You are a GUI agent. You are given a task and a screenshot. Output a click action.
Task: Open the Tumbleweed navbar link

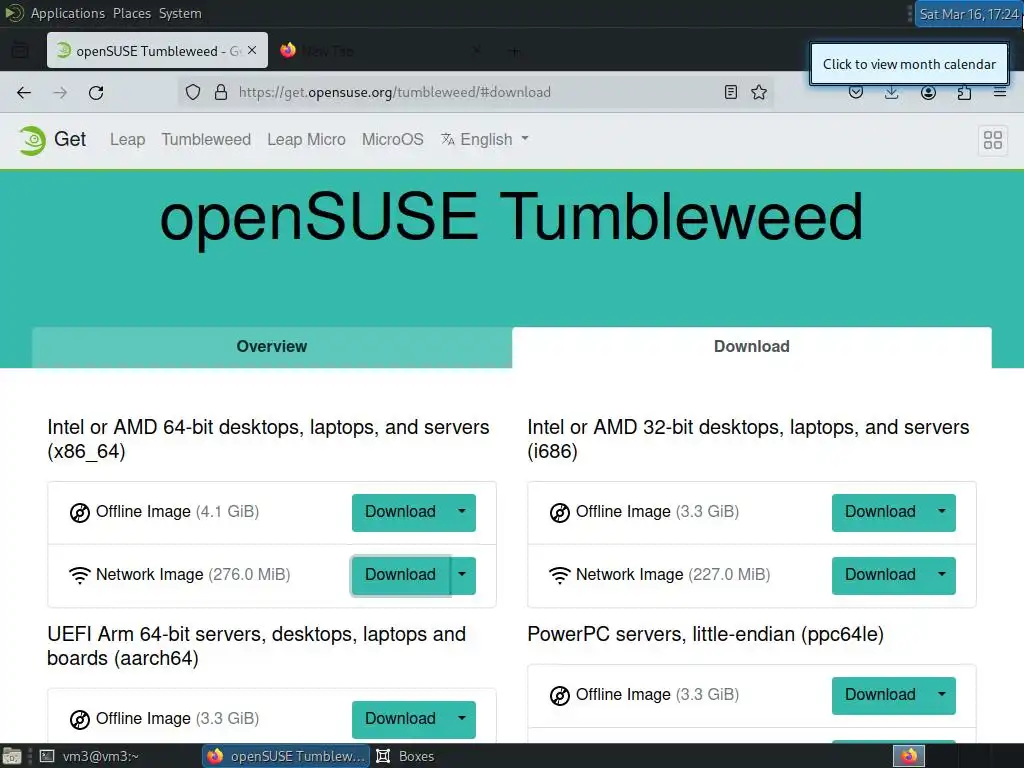pos(206,140)
